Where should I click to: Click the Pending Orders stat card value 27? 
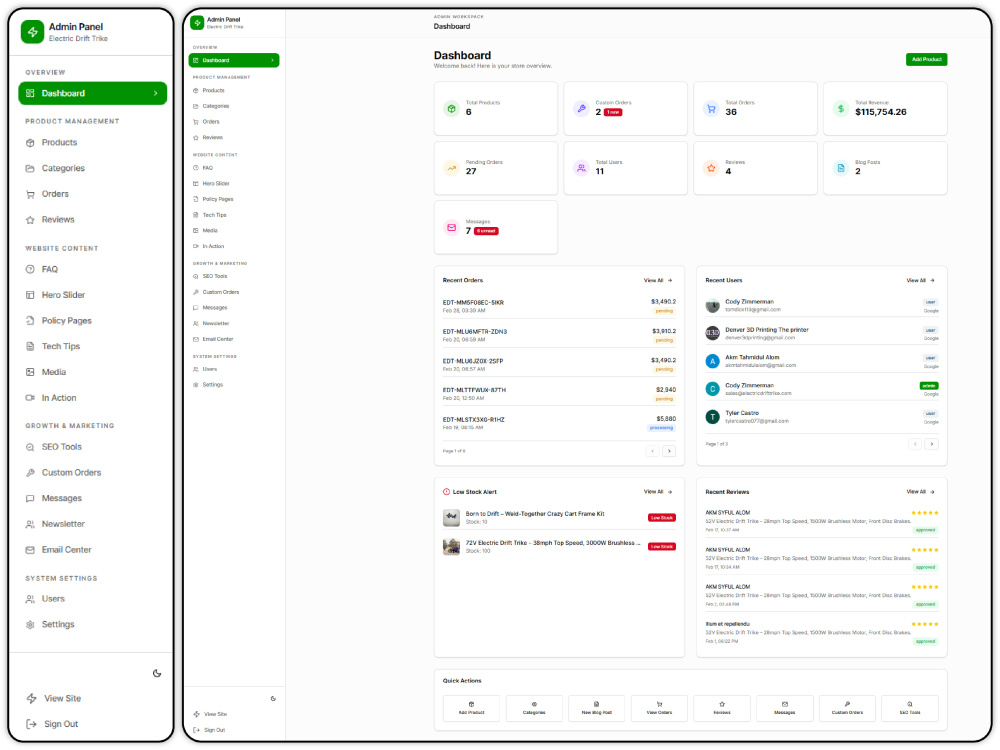click(x=471, y=172)
